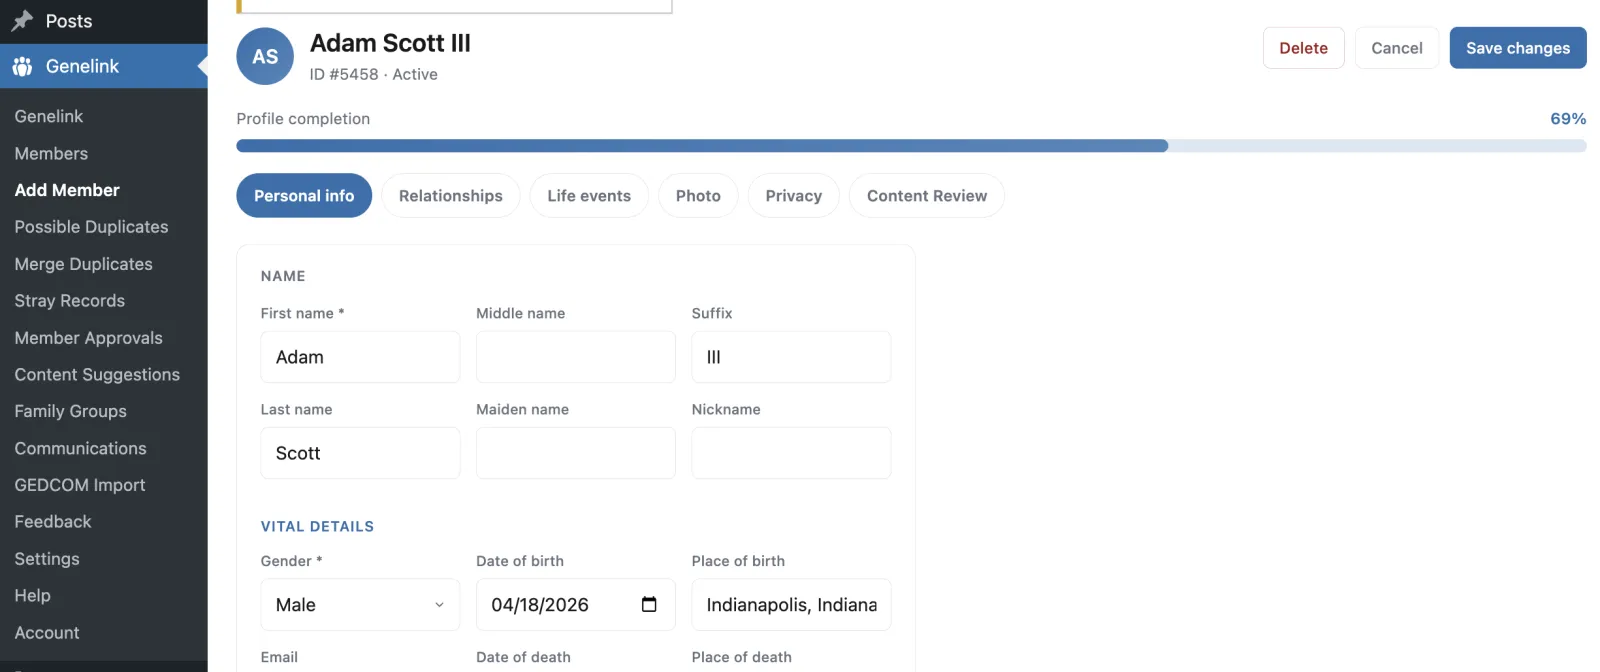
Task: Open the Genelink top-level sidebar menu
Action: [104, 66]
